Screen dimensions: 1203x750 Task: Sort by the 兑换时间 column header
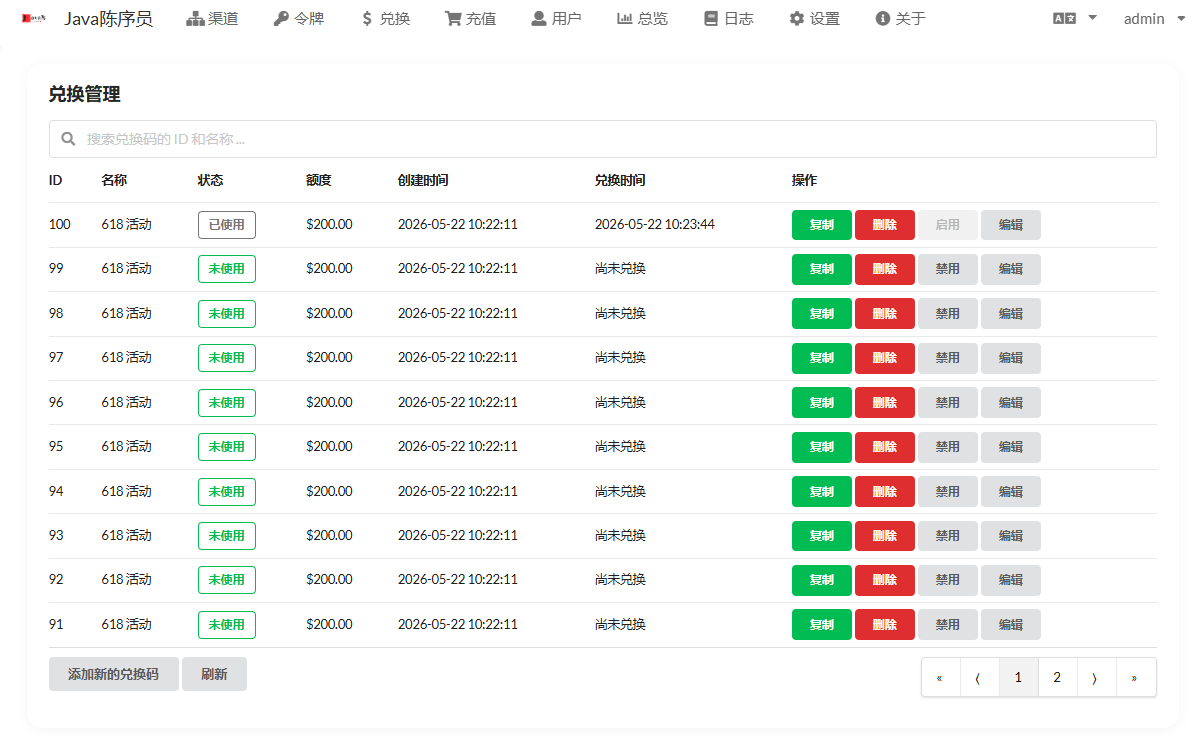click(x=620, y=180)
